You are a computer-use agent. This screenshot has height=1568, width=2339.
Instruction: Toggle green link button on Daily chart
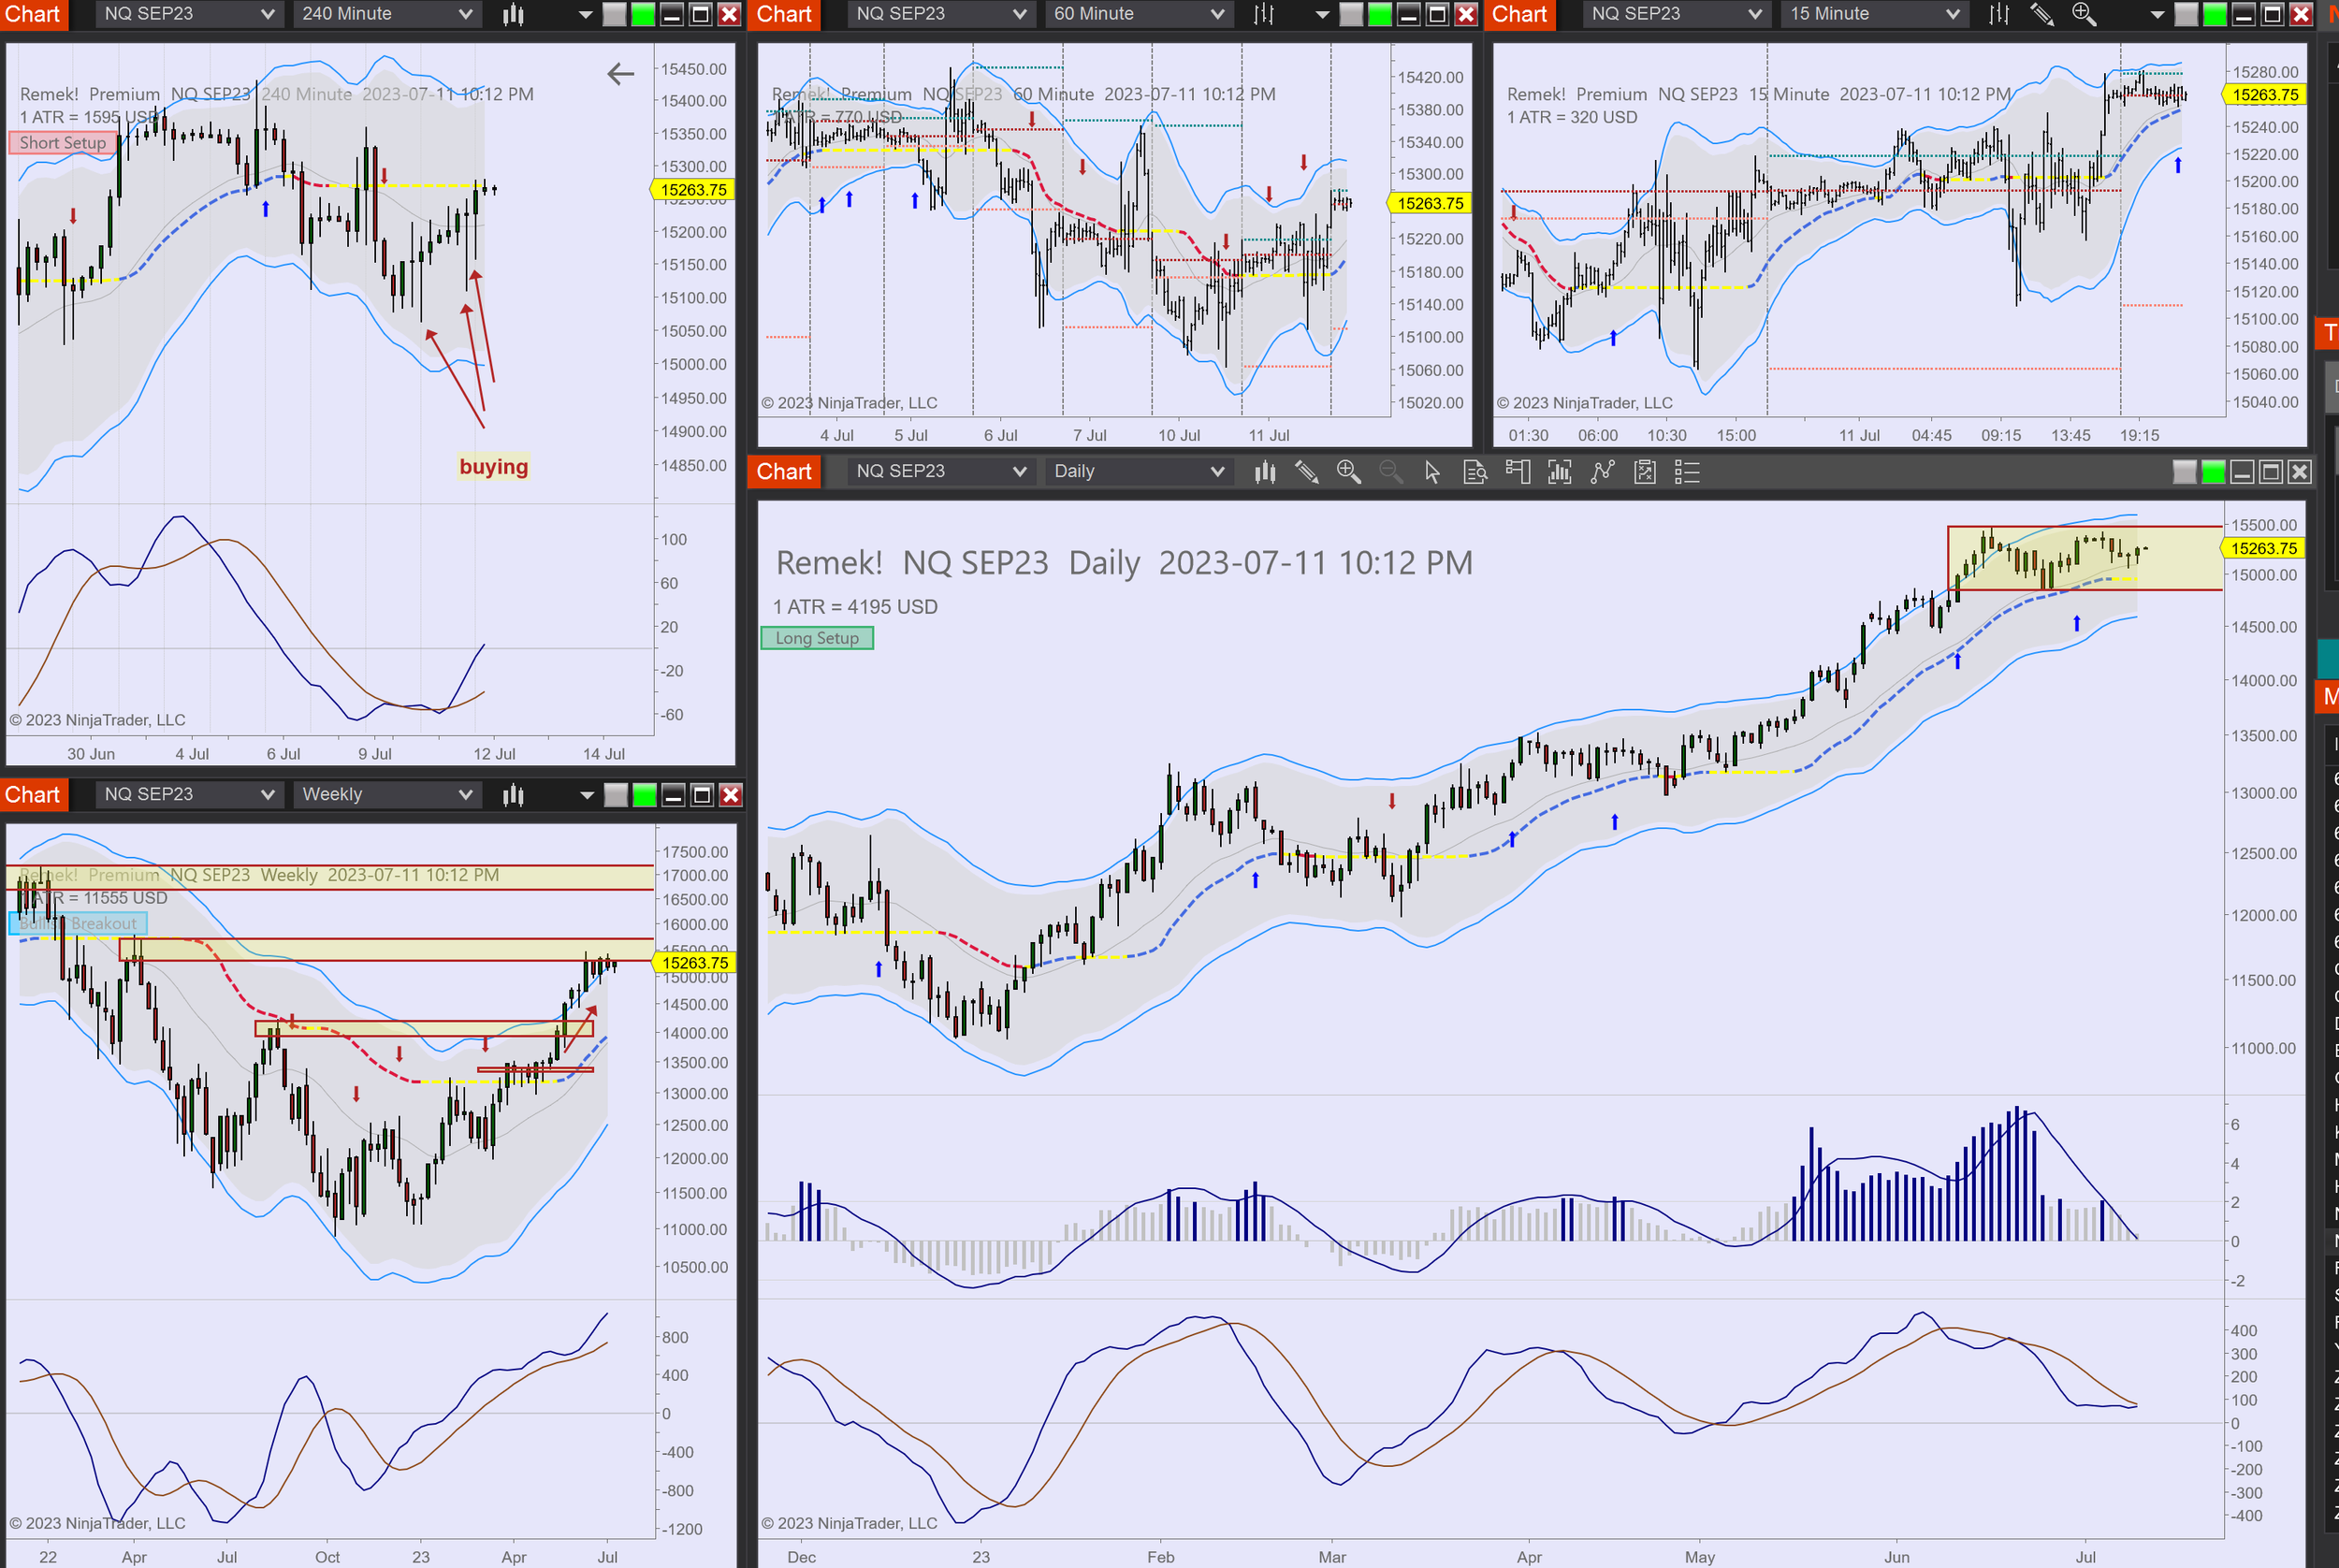click(2213, 472)
